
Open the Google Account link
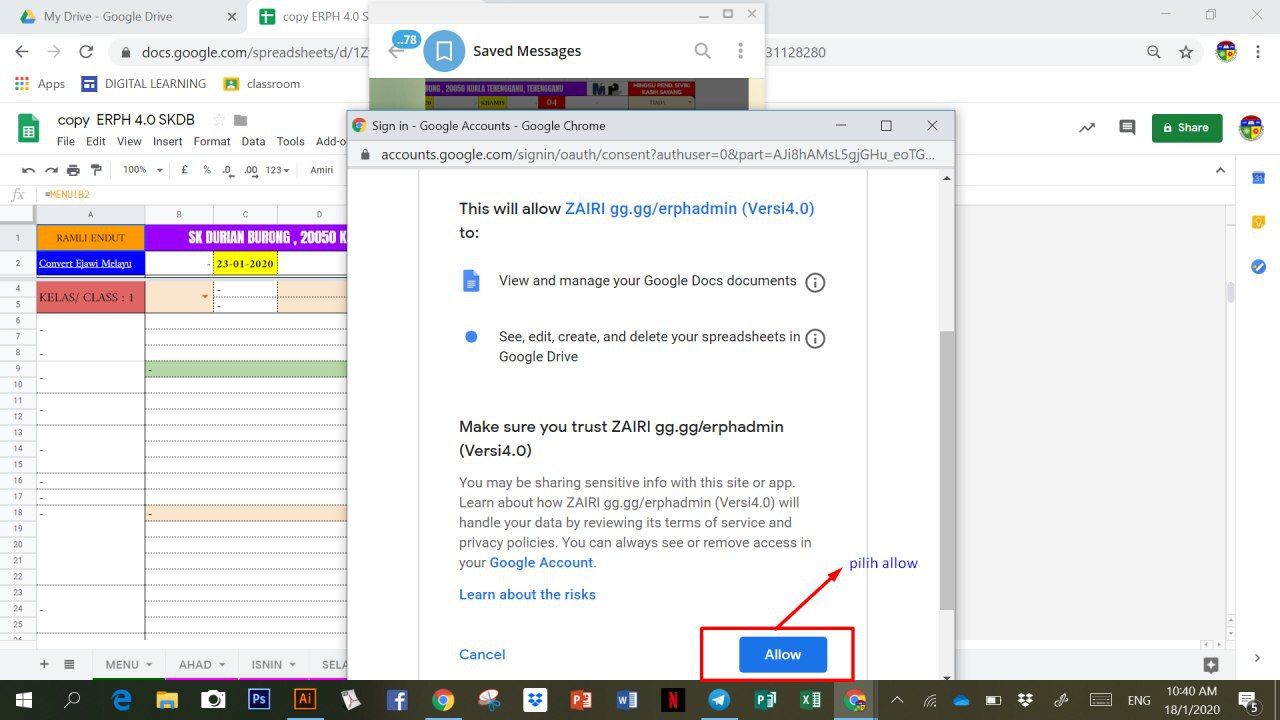541,562
